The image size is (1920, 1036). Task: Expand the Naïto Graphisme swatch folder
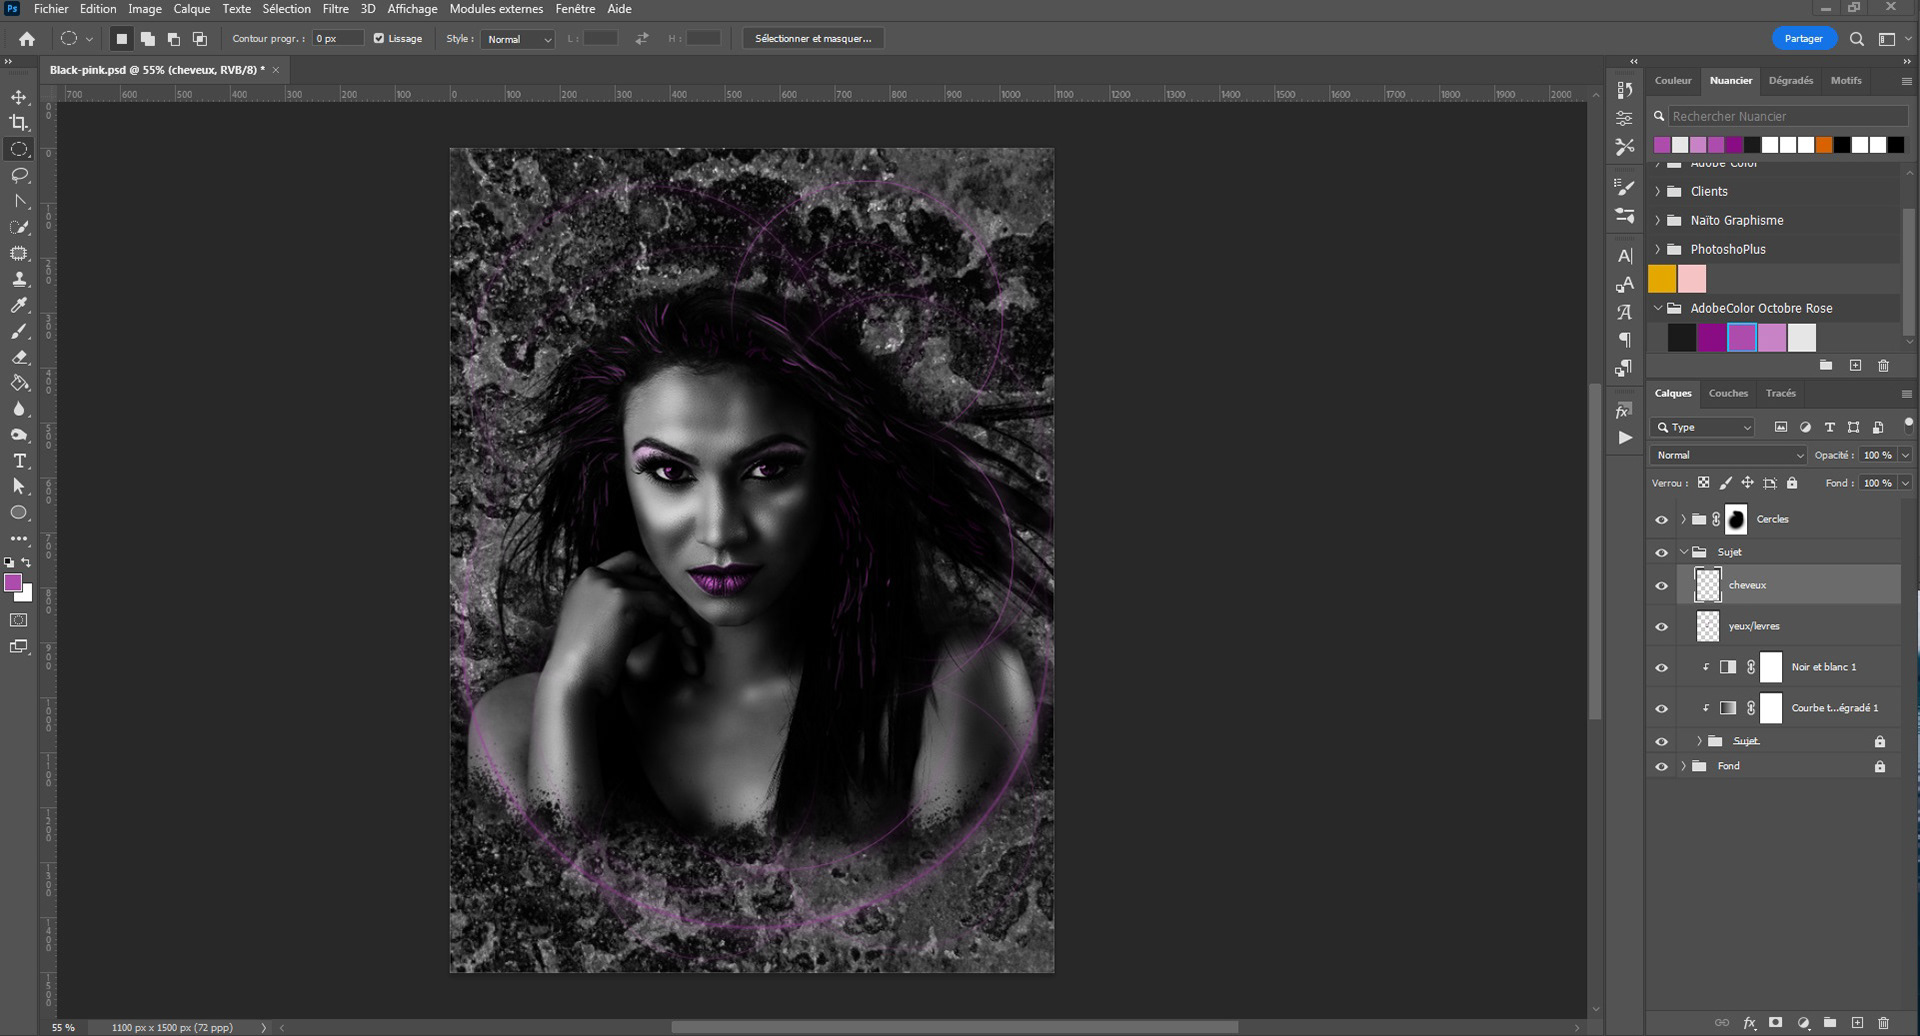(x=1658, y=220)
